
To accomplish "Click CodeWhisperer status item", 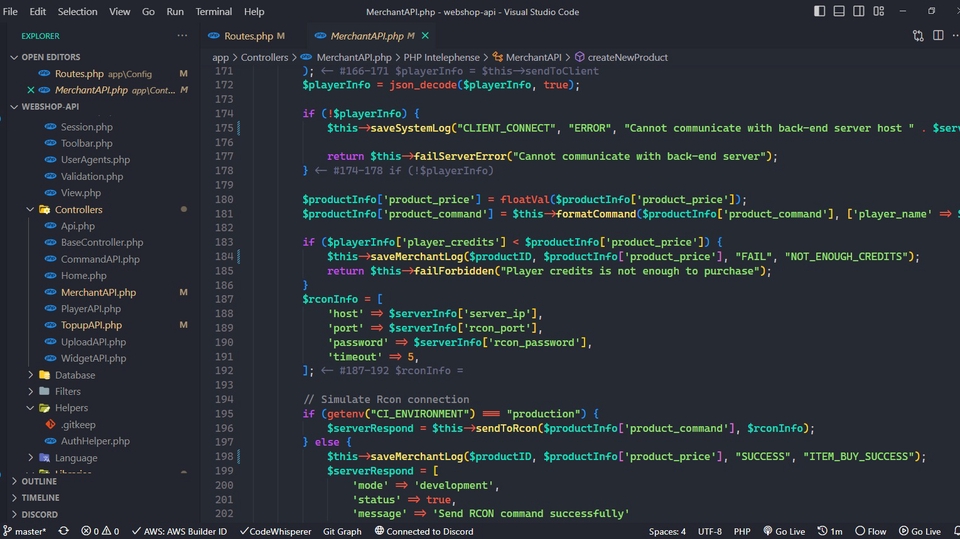I will (x=275, y=532).
